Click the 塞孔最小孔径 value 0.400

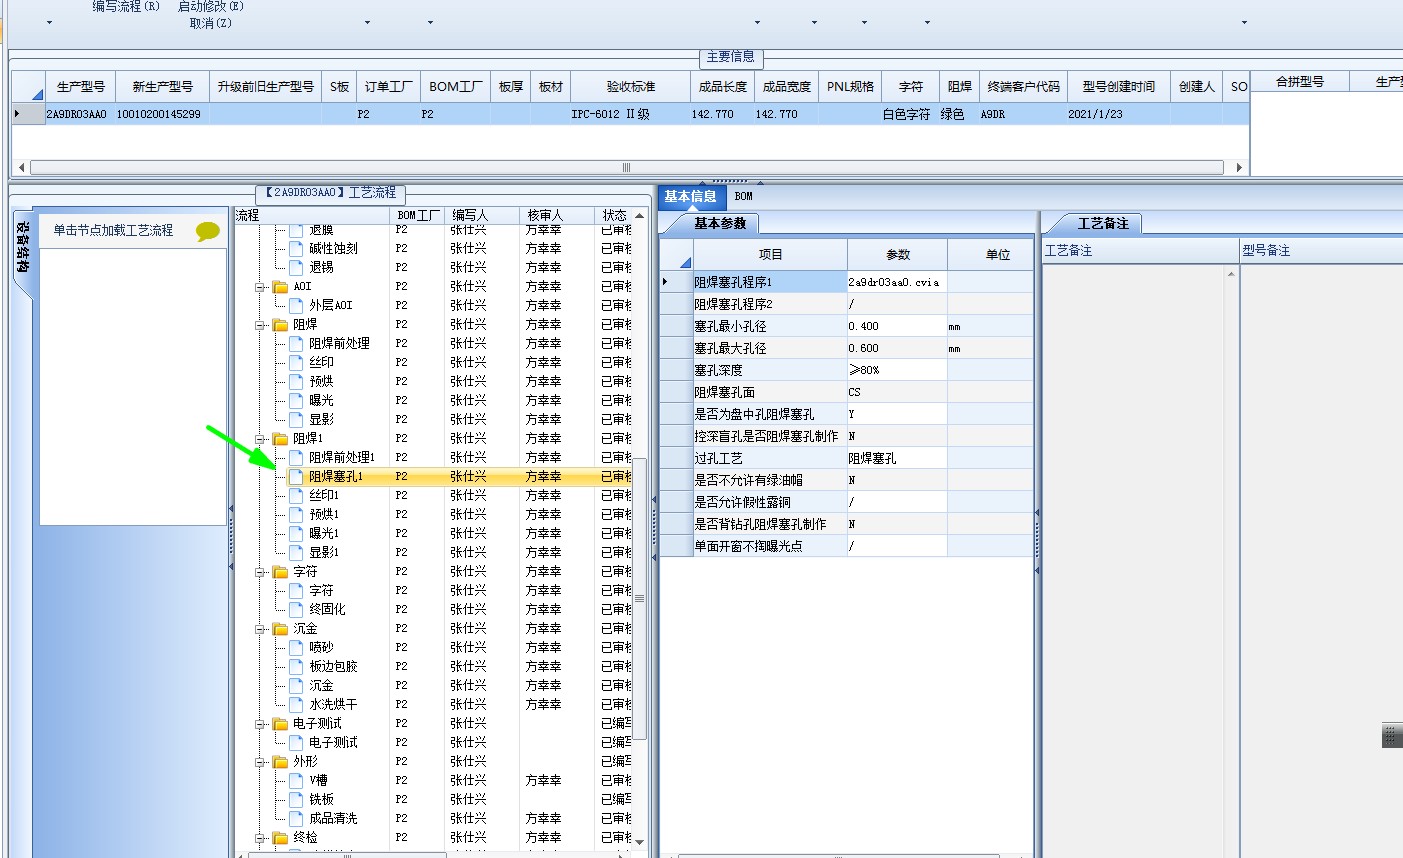(896, 326)
